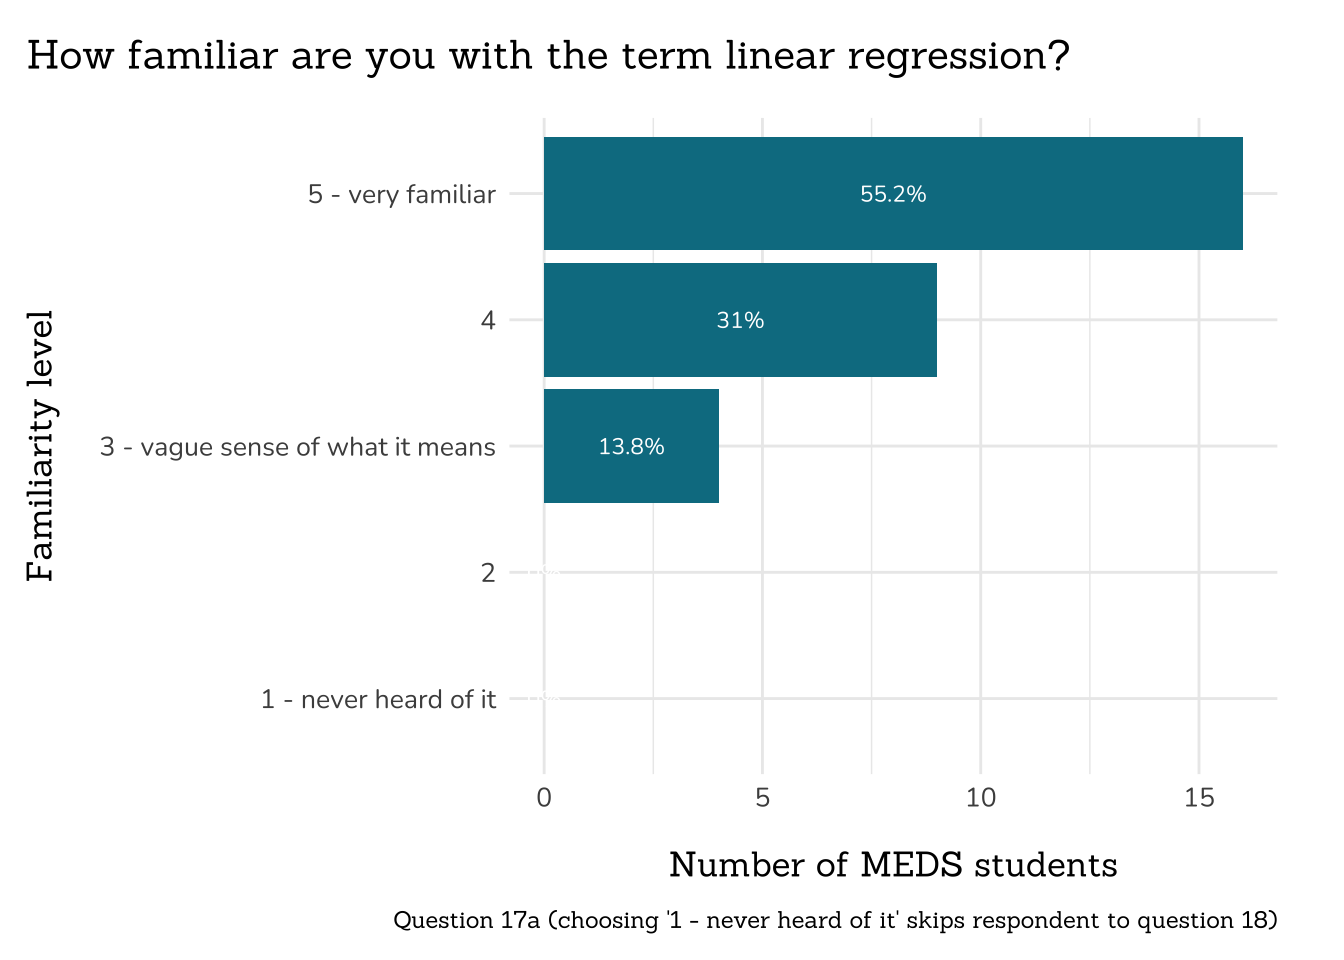Click the 'Question 17a' caption text
Viewport: 1344px width, 960px height.
835,920
